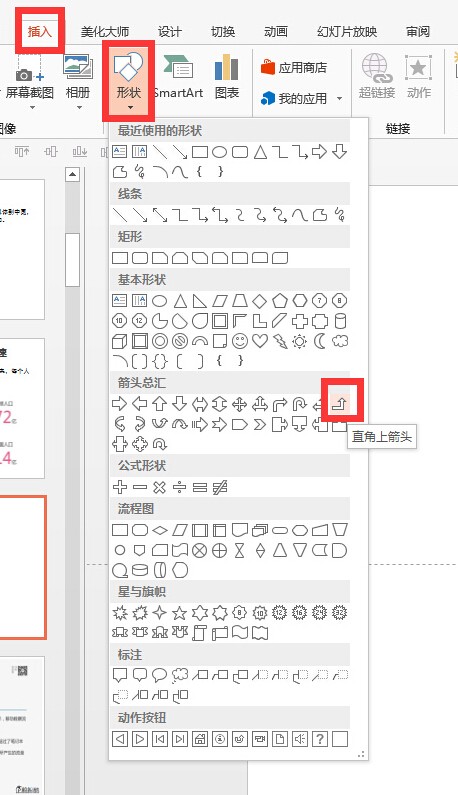
Task: Insert the not-equal equation shape
Action: pyautogui.click(x=220, y=487)
